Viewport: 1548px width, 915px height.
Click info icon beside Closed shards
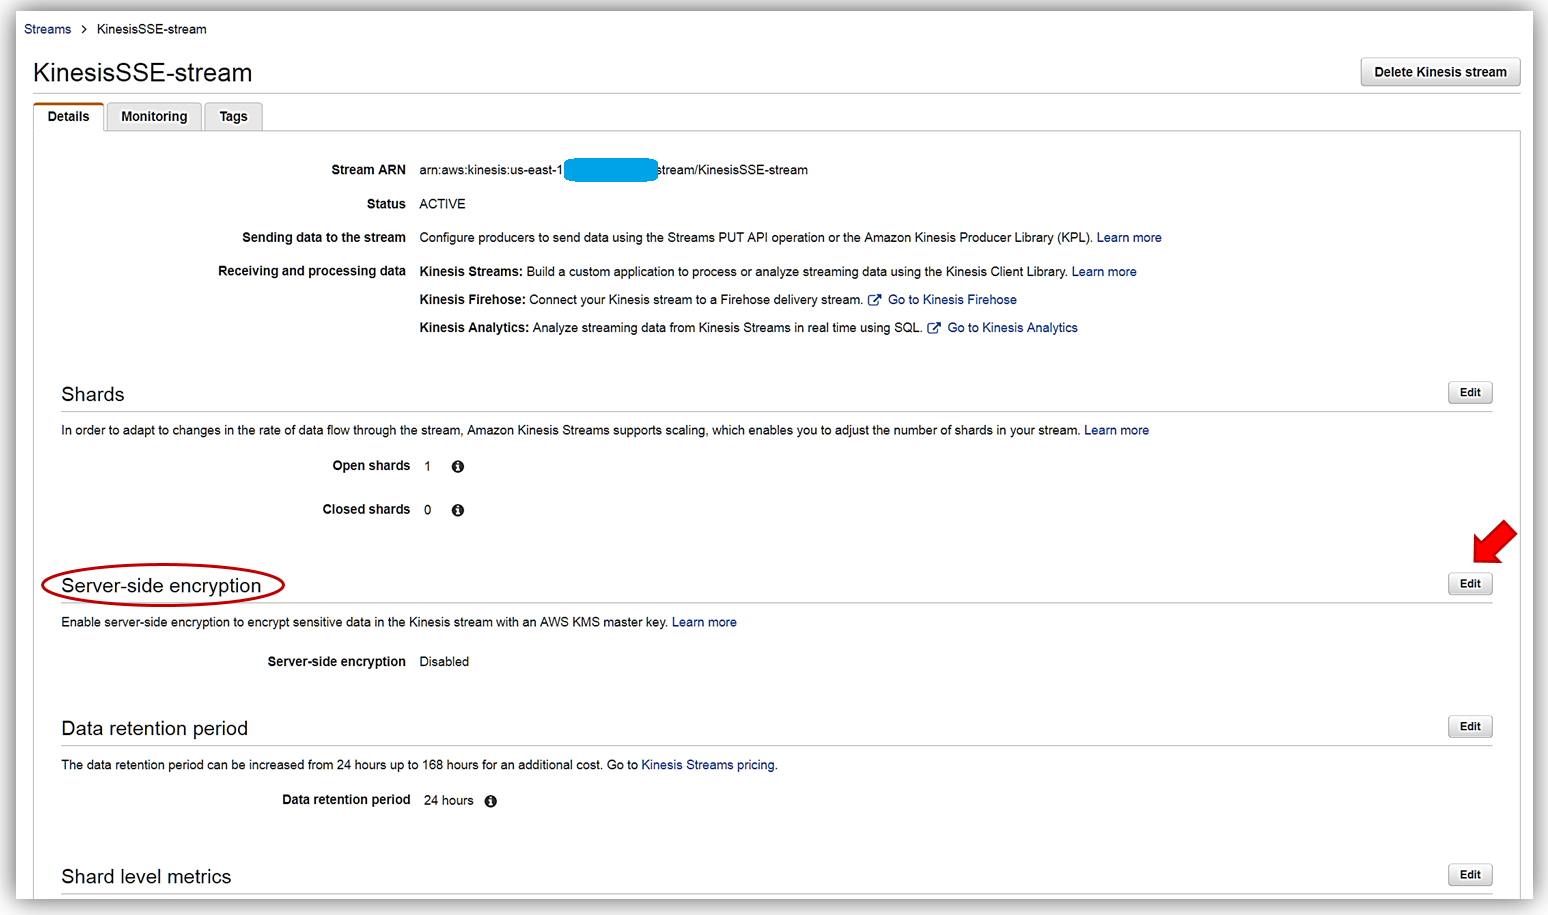click(x=458, y=510)
